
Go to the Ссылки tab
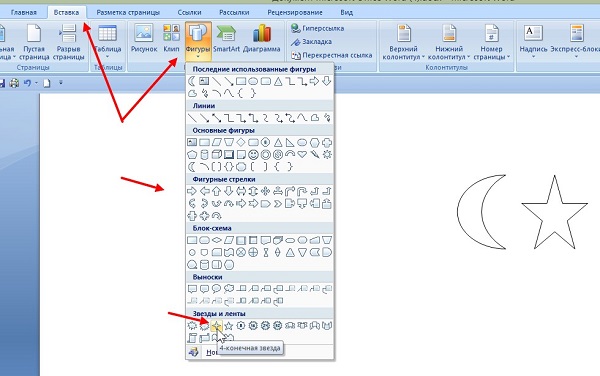click(189, 12)
